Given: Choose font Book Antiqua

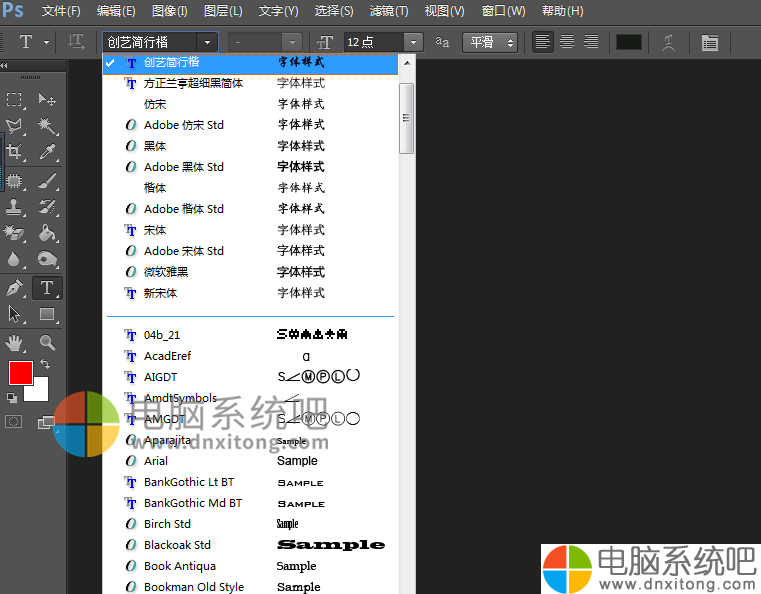Looking at the screenshot, I should point(250,566).
